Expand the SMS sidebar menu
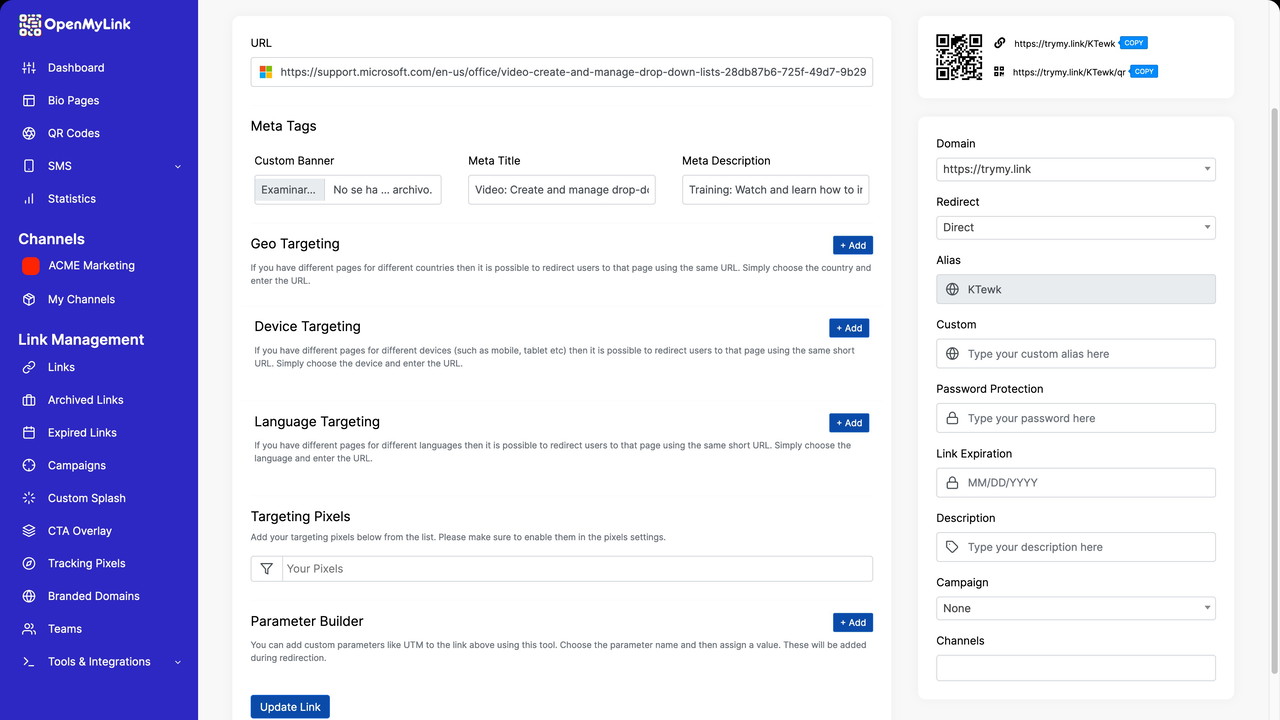Image resolution: width=1280 pixels, height=720 pixels. point(100,166)
